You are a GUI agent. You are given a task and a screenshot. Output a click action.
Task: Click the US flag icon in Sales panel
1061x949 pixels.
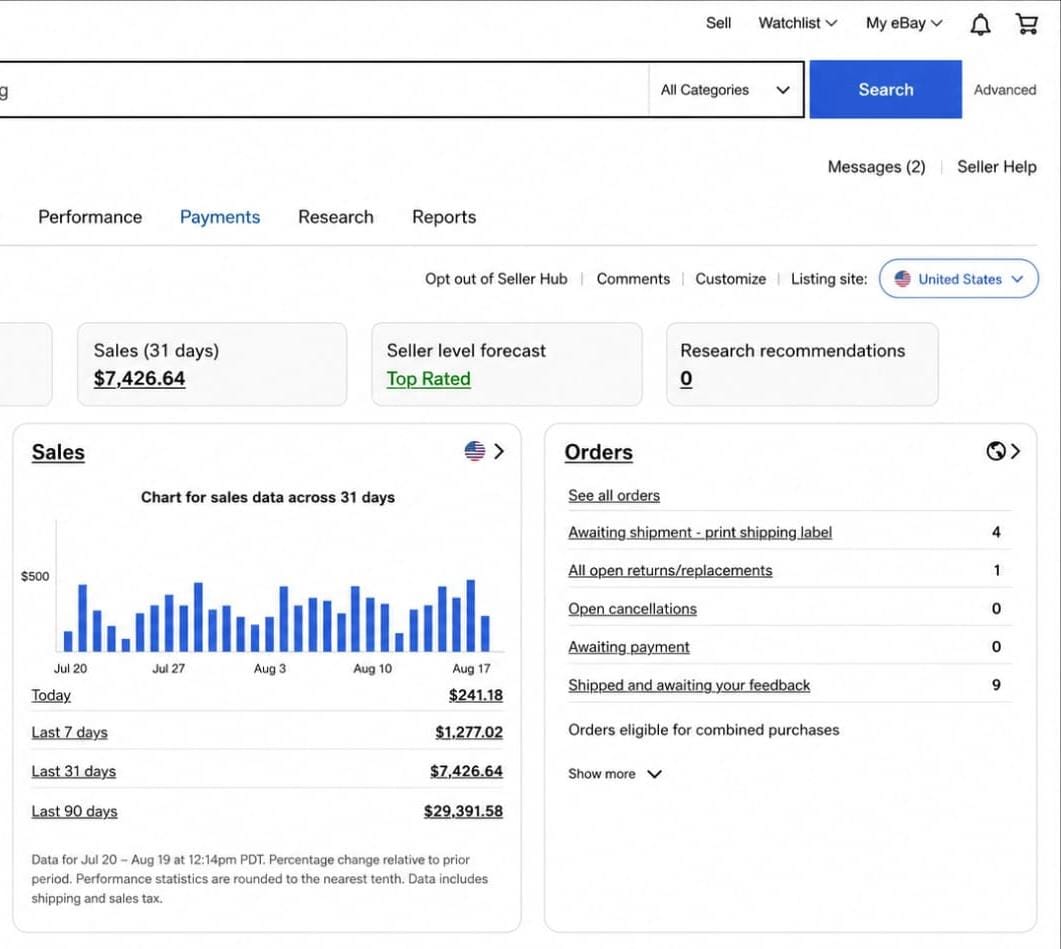pos(475,451)
